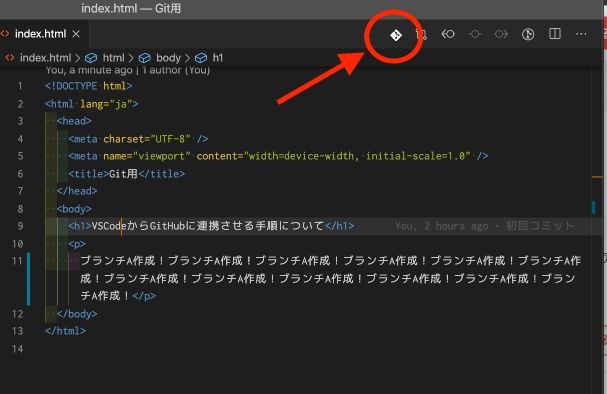Viewport: 607px width, 394px height.
Task: Click charset="UTF-8" in meta tag
Action: pos(147,139)
